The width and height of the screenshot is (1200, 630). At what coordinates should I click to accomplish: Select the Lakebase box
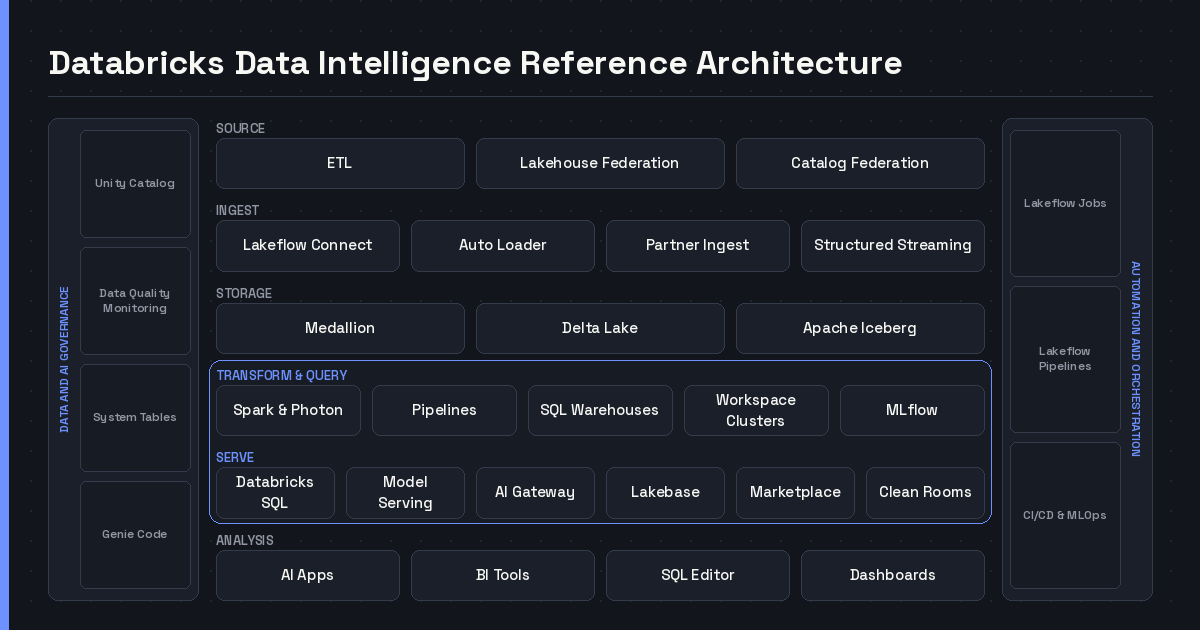[665, 493]
